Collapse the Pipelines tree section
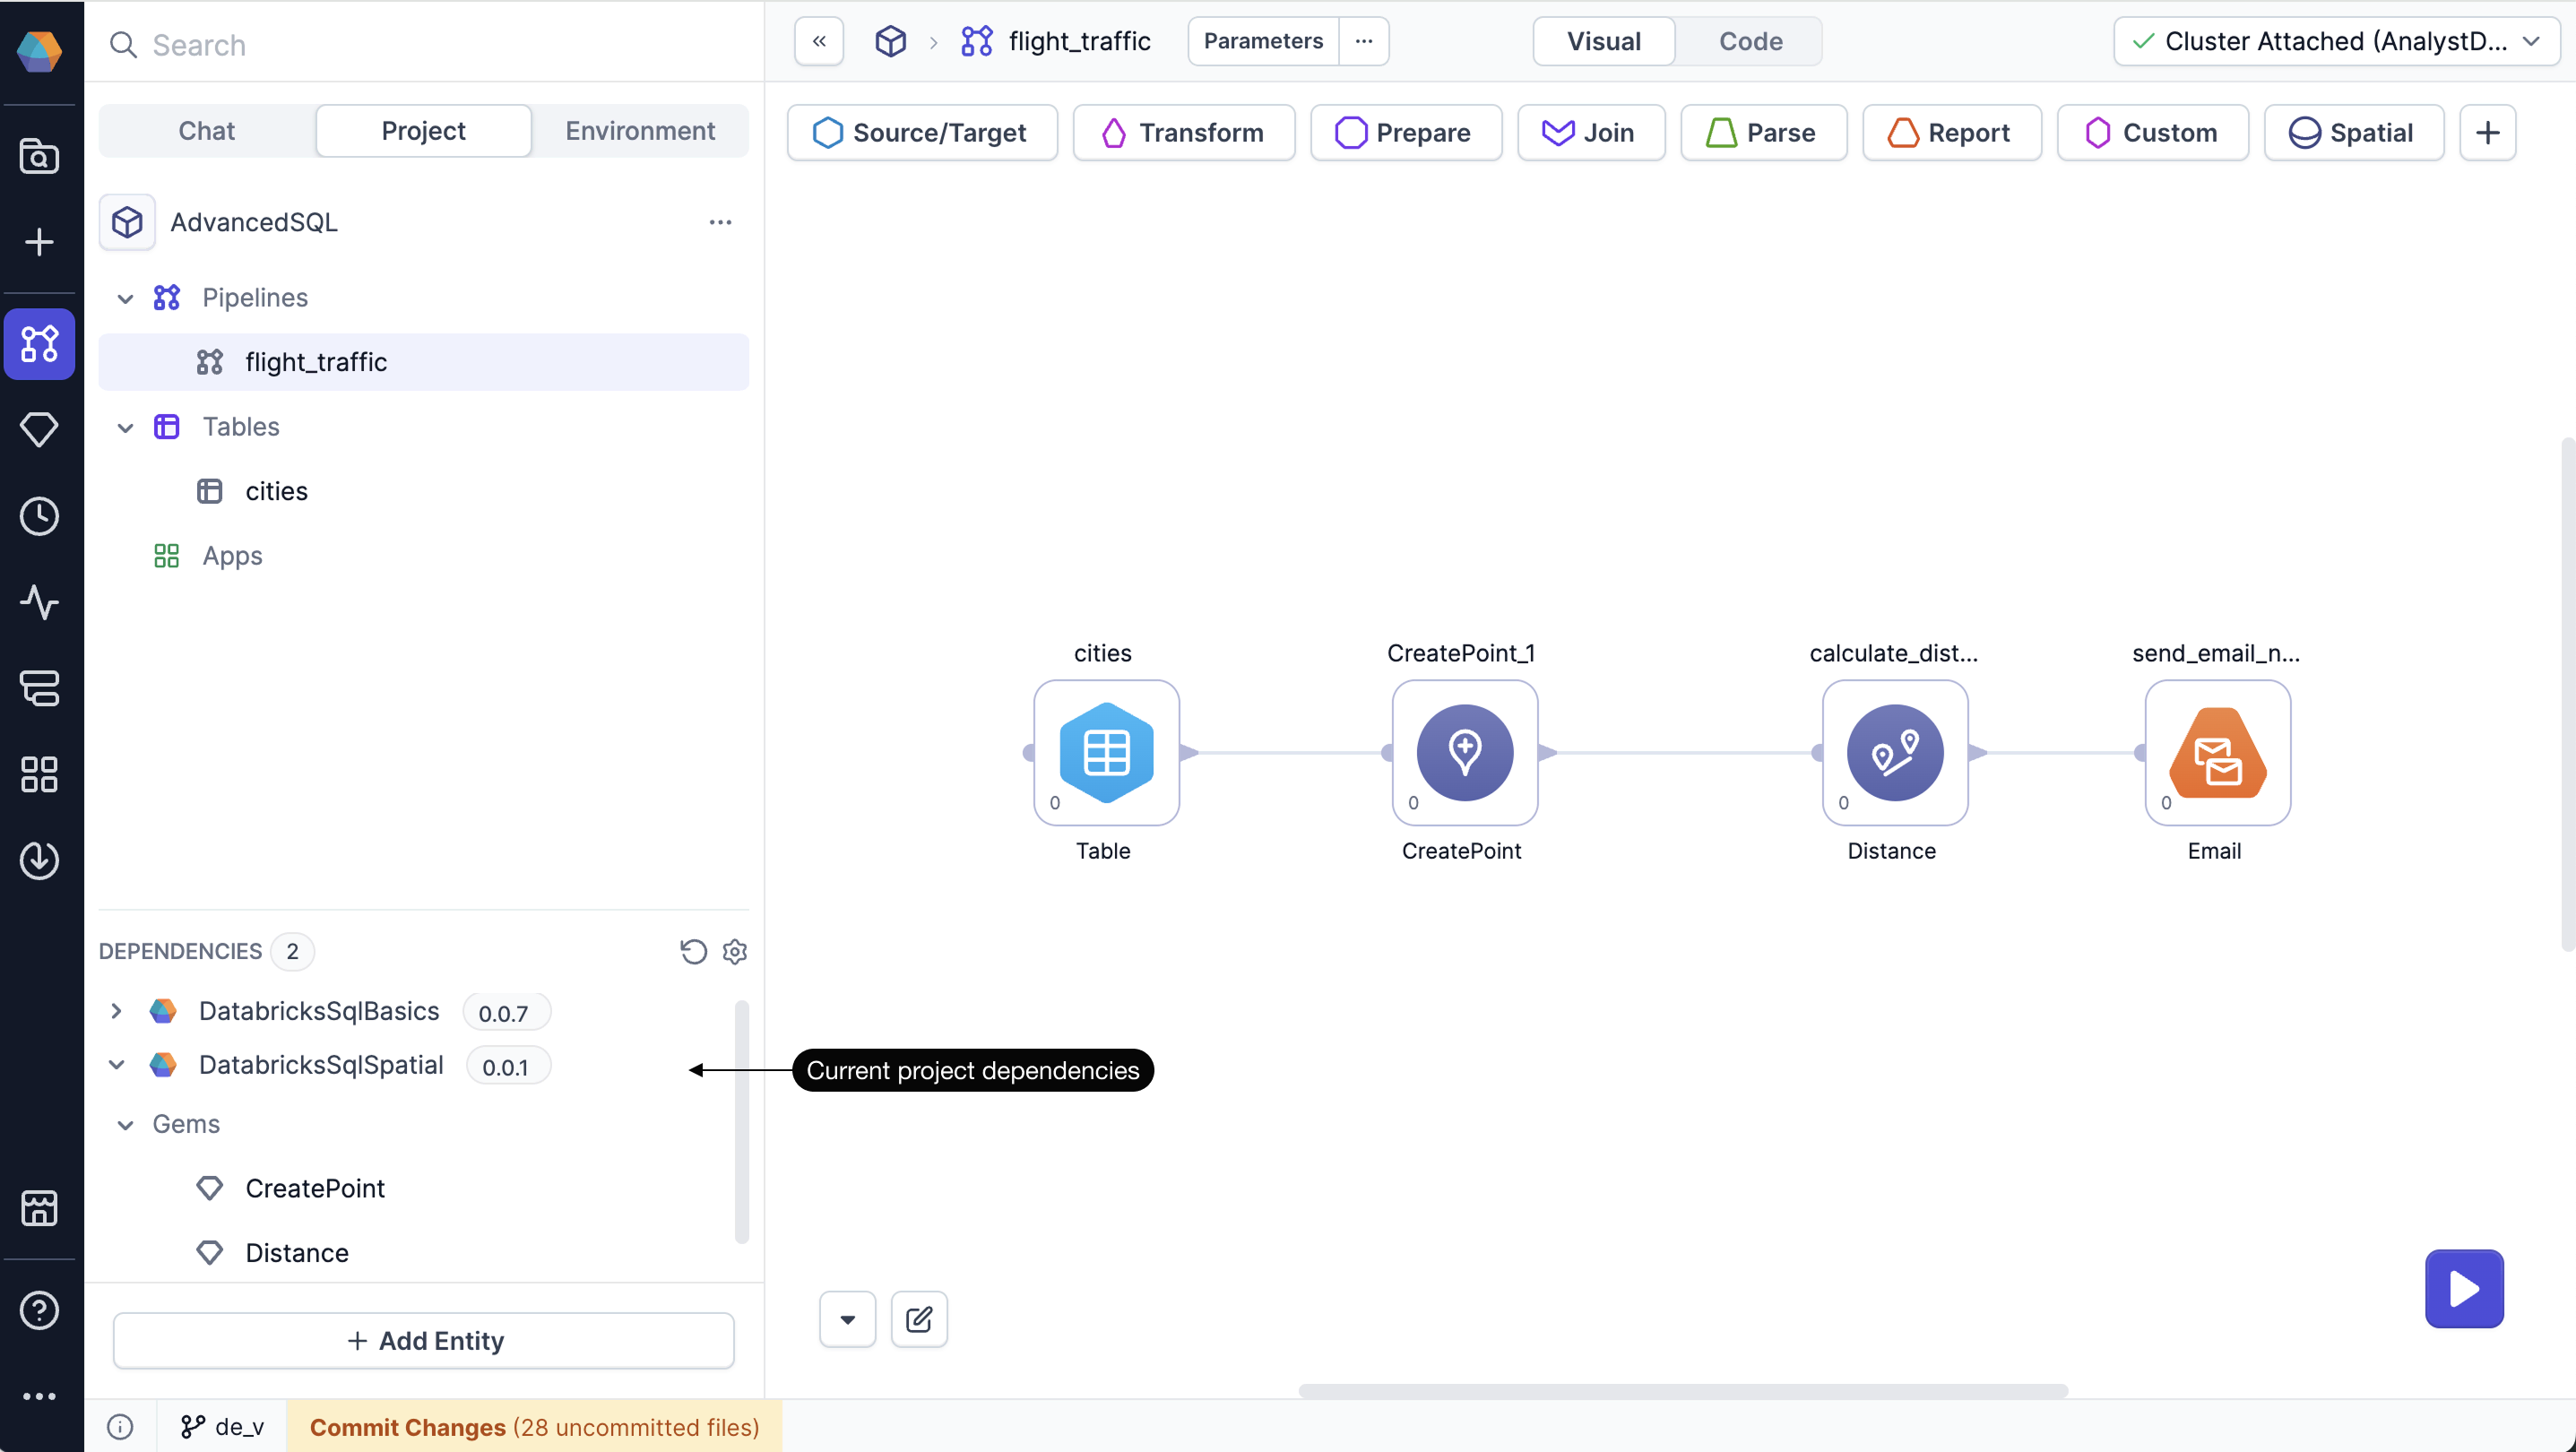This screenshot has height=1452, width=2576. (x=125, y=298)
